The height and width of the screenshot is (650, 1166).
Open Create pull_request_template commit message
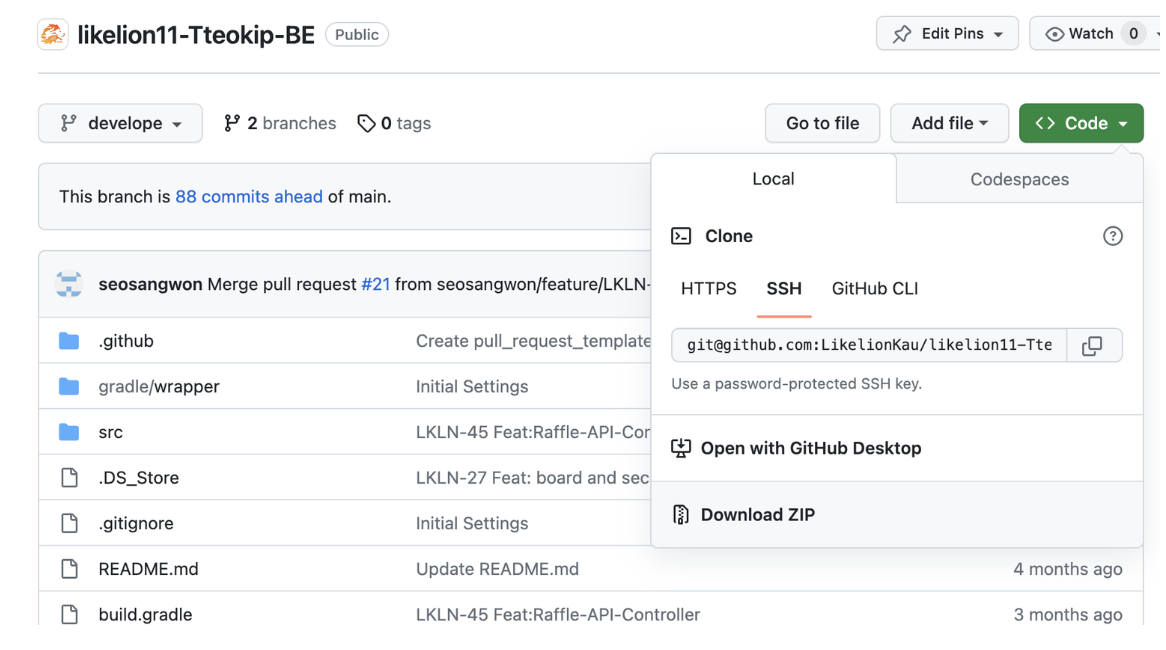pyautogui.click(x=532, y=341)
